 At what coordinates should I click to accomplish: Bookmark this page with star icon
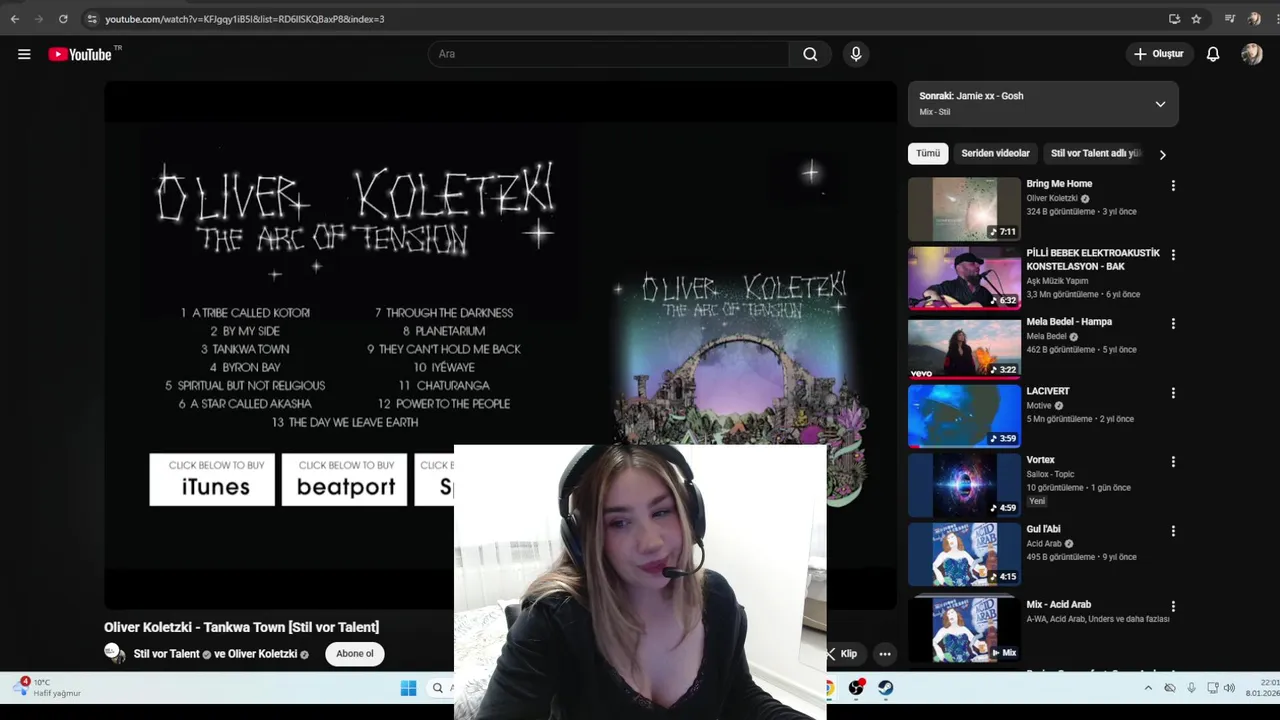(x=1196, y=19)
